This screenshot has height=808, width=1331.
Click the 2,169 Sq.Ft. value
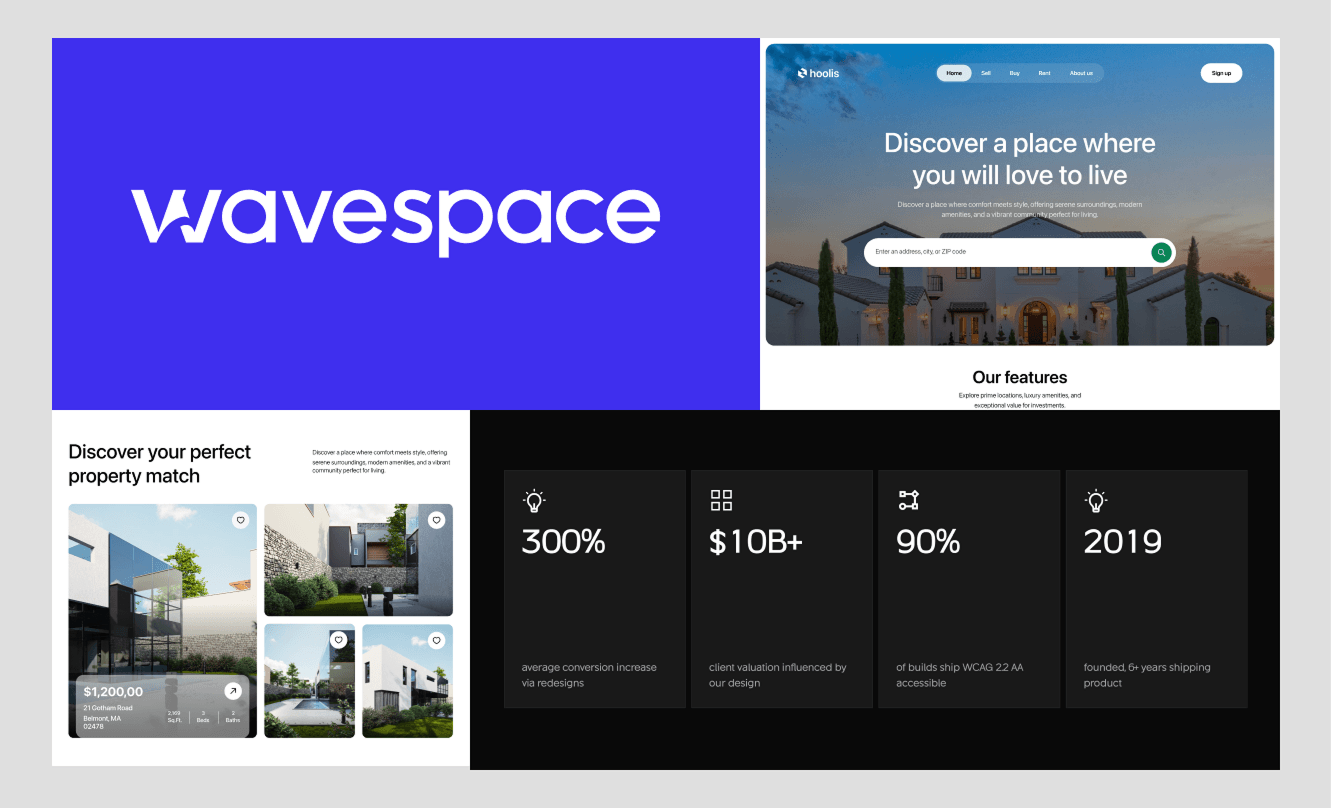pyautogui.click(x=174, y=717)
